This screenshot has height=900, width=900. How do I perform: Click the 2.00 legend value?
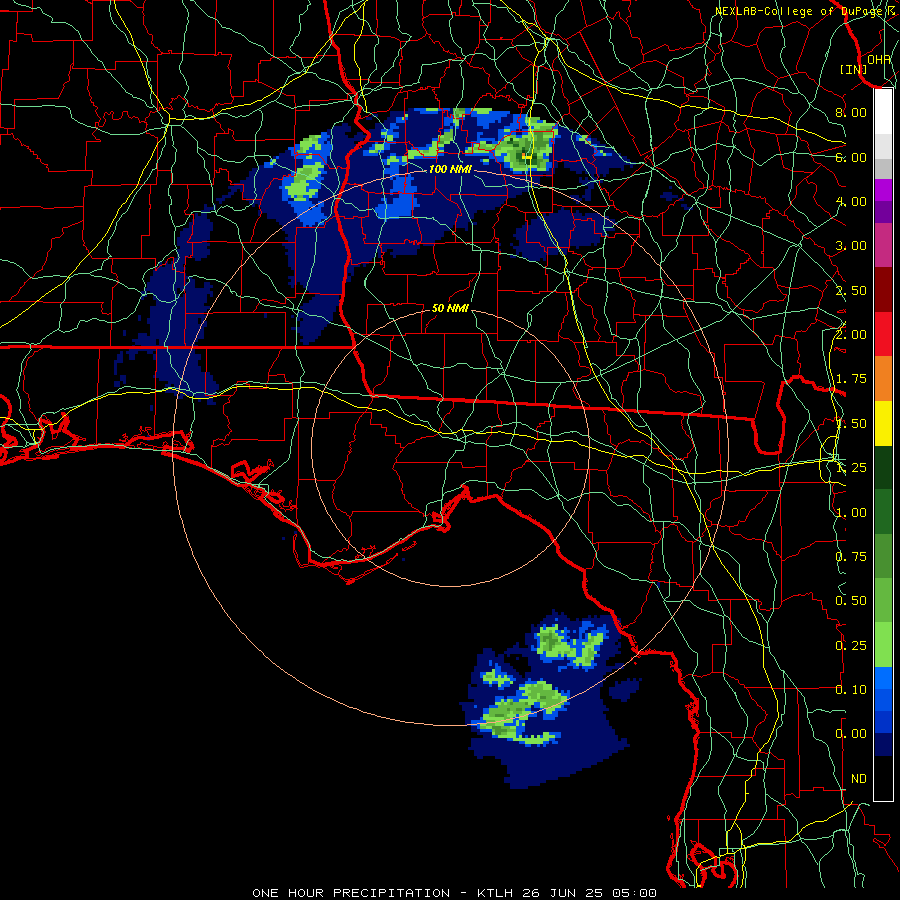pyautogui.click(x=851, y=335)
